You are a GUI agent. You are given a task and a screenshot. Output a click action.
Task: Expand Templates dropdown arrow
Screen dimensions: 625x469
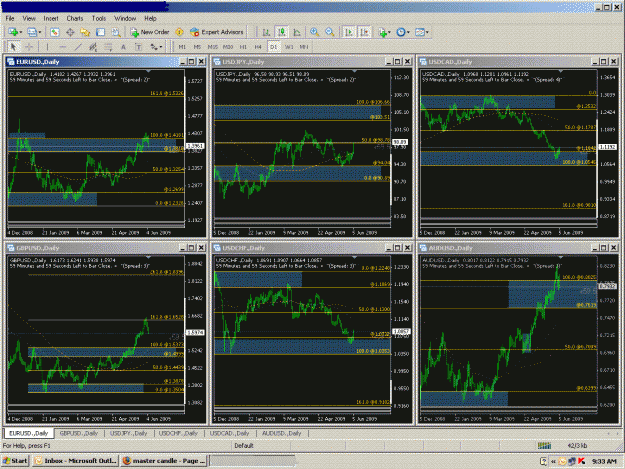tap(427, 32)
